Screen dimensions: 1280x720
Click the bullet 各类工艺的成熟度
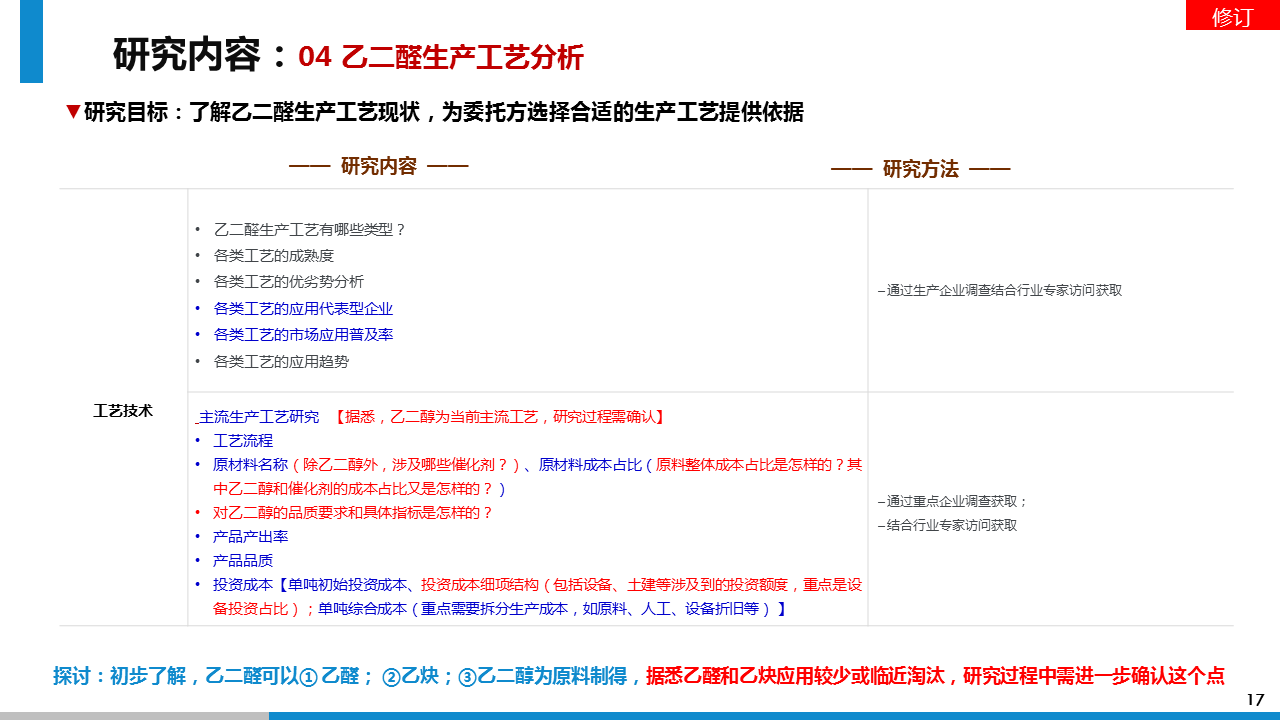[x=274, y=256]
